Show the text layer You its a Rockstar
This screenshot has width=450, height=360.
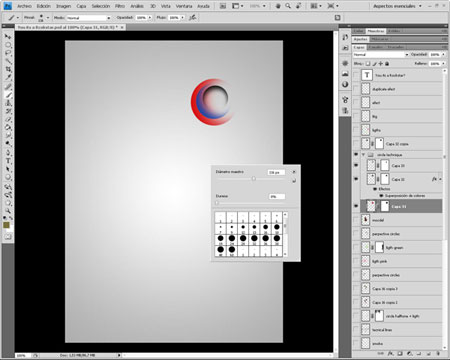(356, 75)
